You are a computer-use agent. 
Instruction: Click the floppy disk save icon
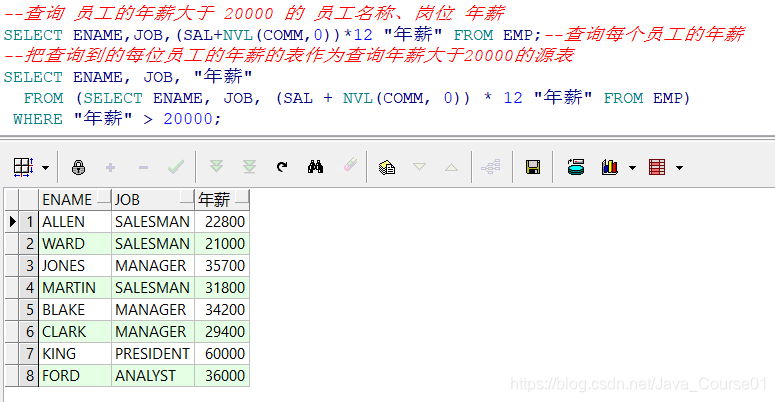click(x=533, y=168)
